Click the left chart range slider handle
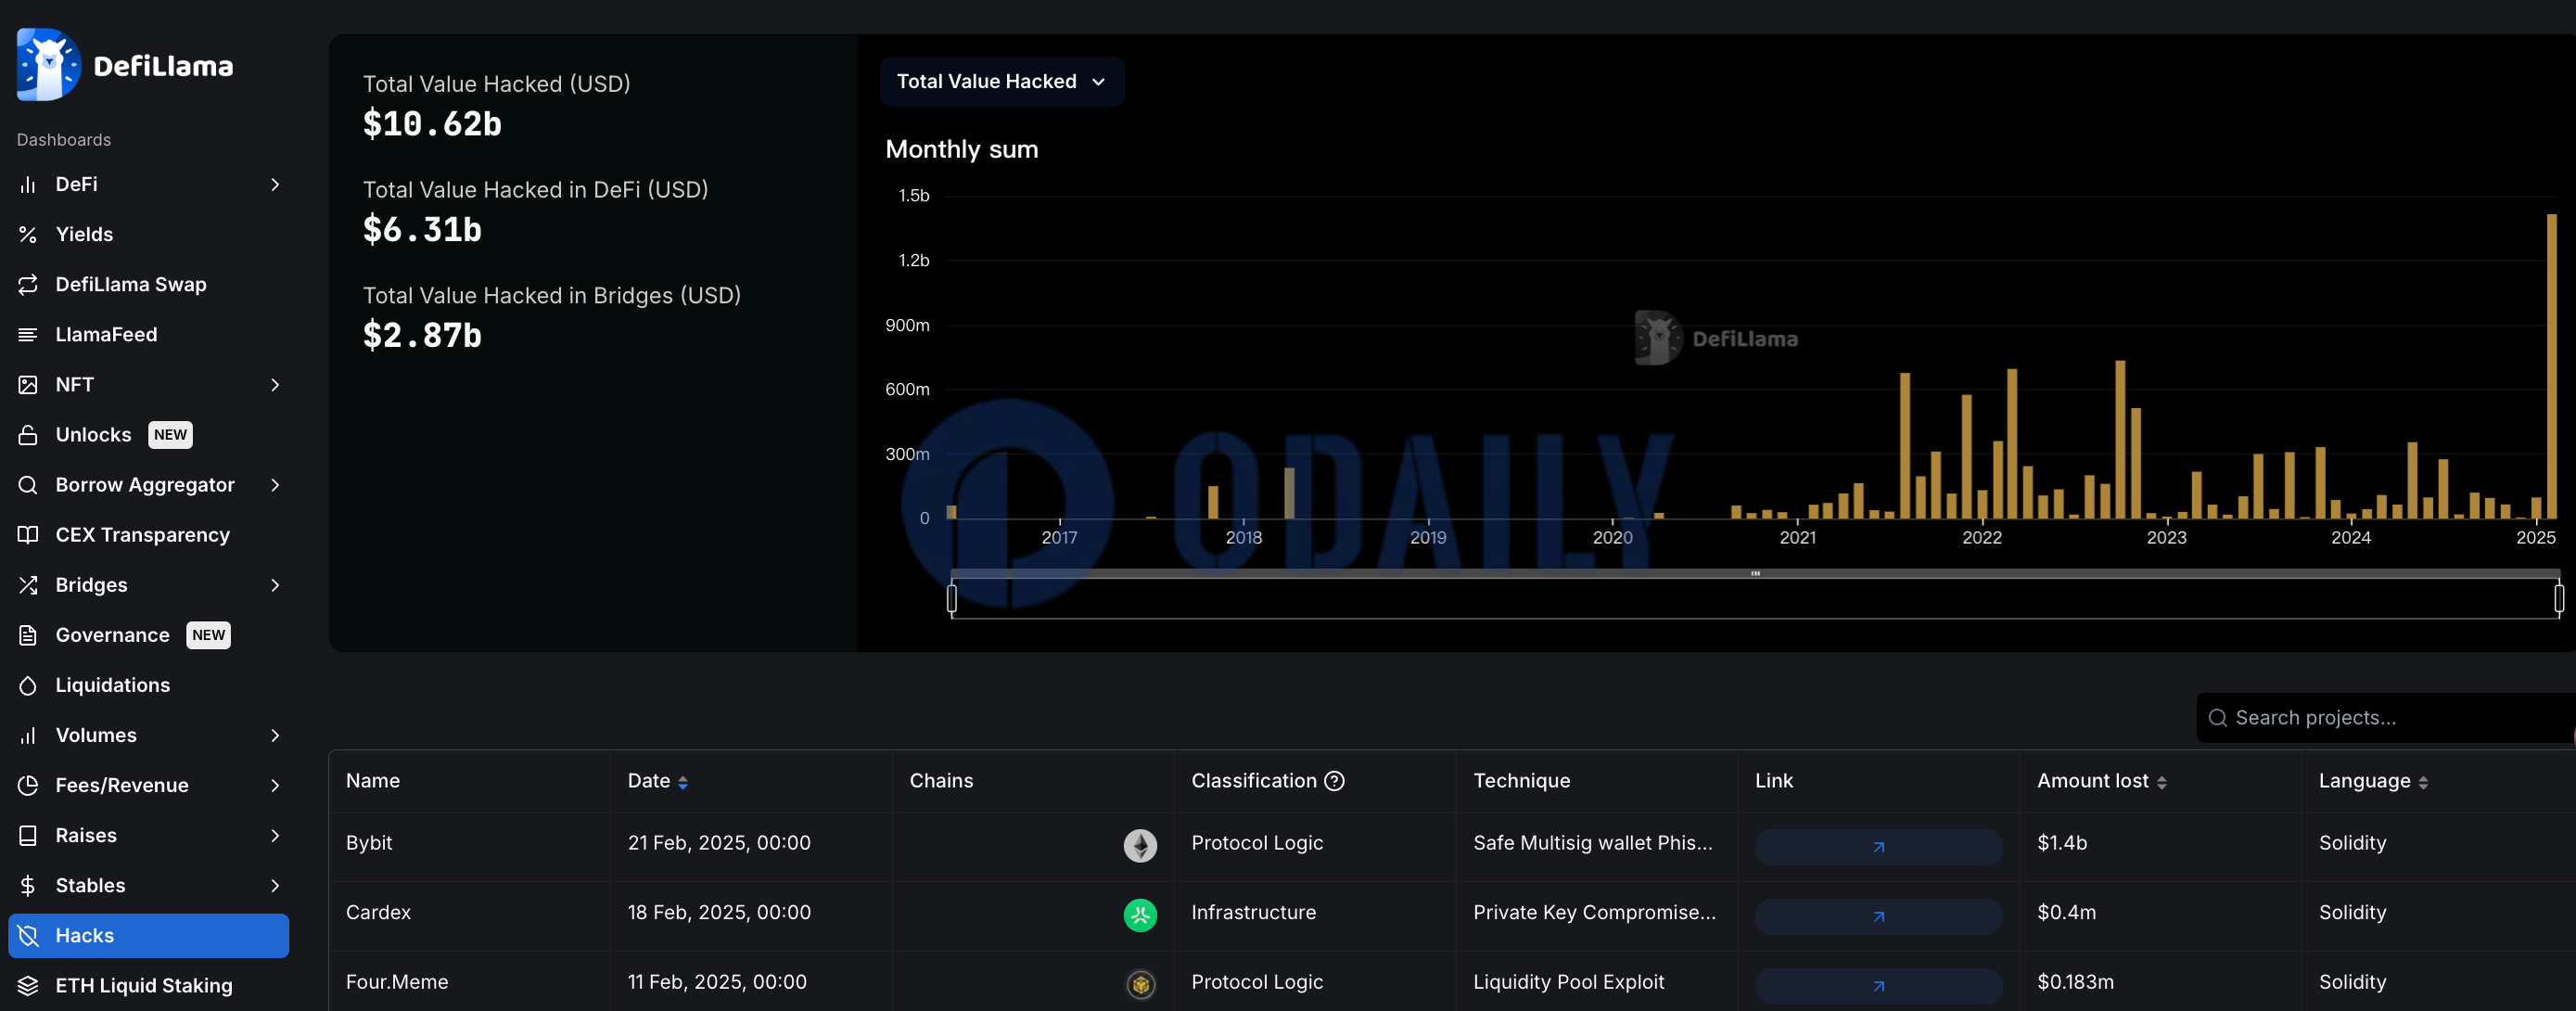The height and width of the screenshot is (1011, 2576). pyautogui.click(x=951, y=598)
